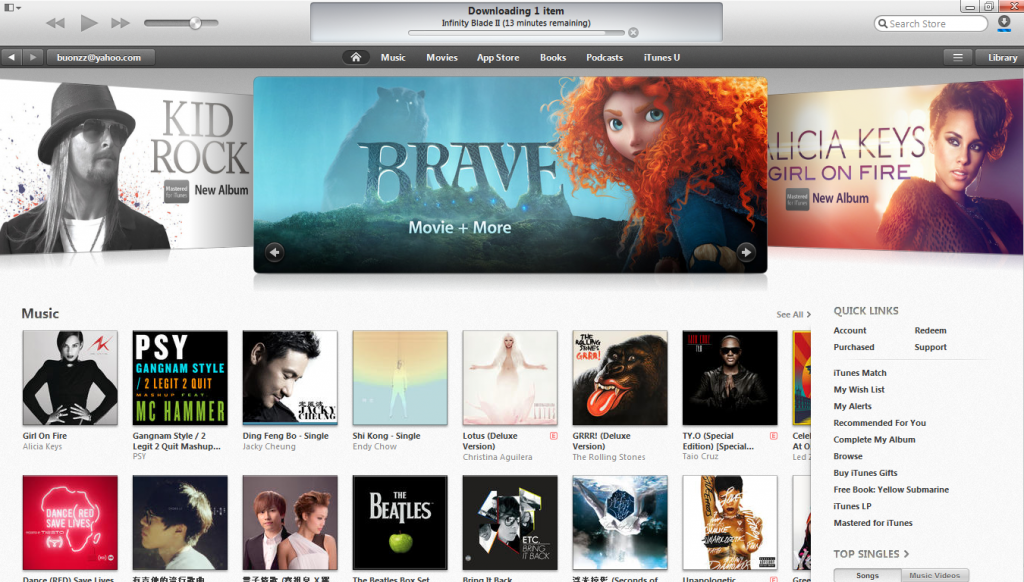Open Unapologetic album cover
1024x582 pixels.
tap(730, 523)
